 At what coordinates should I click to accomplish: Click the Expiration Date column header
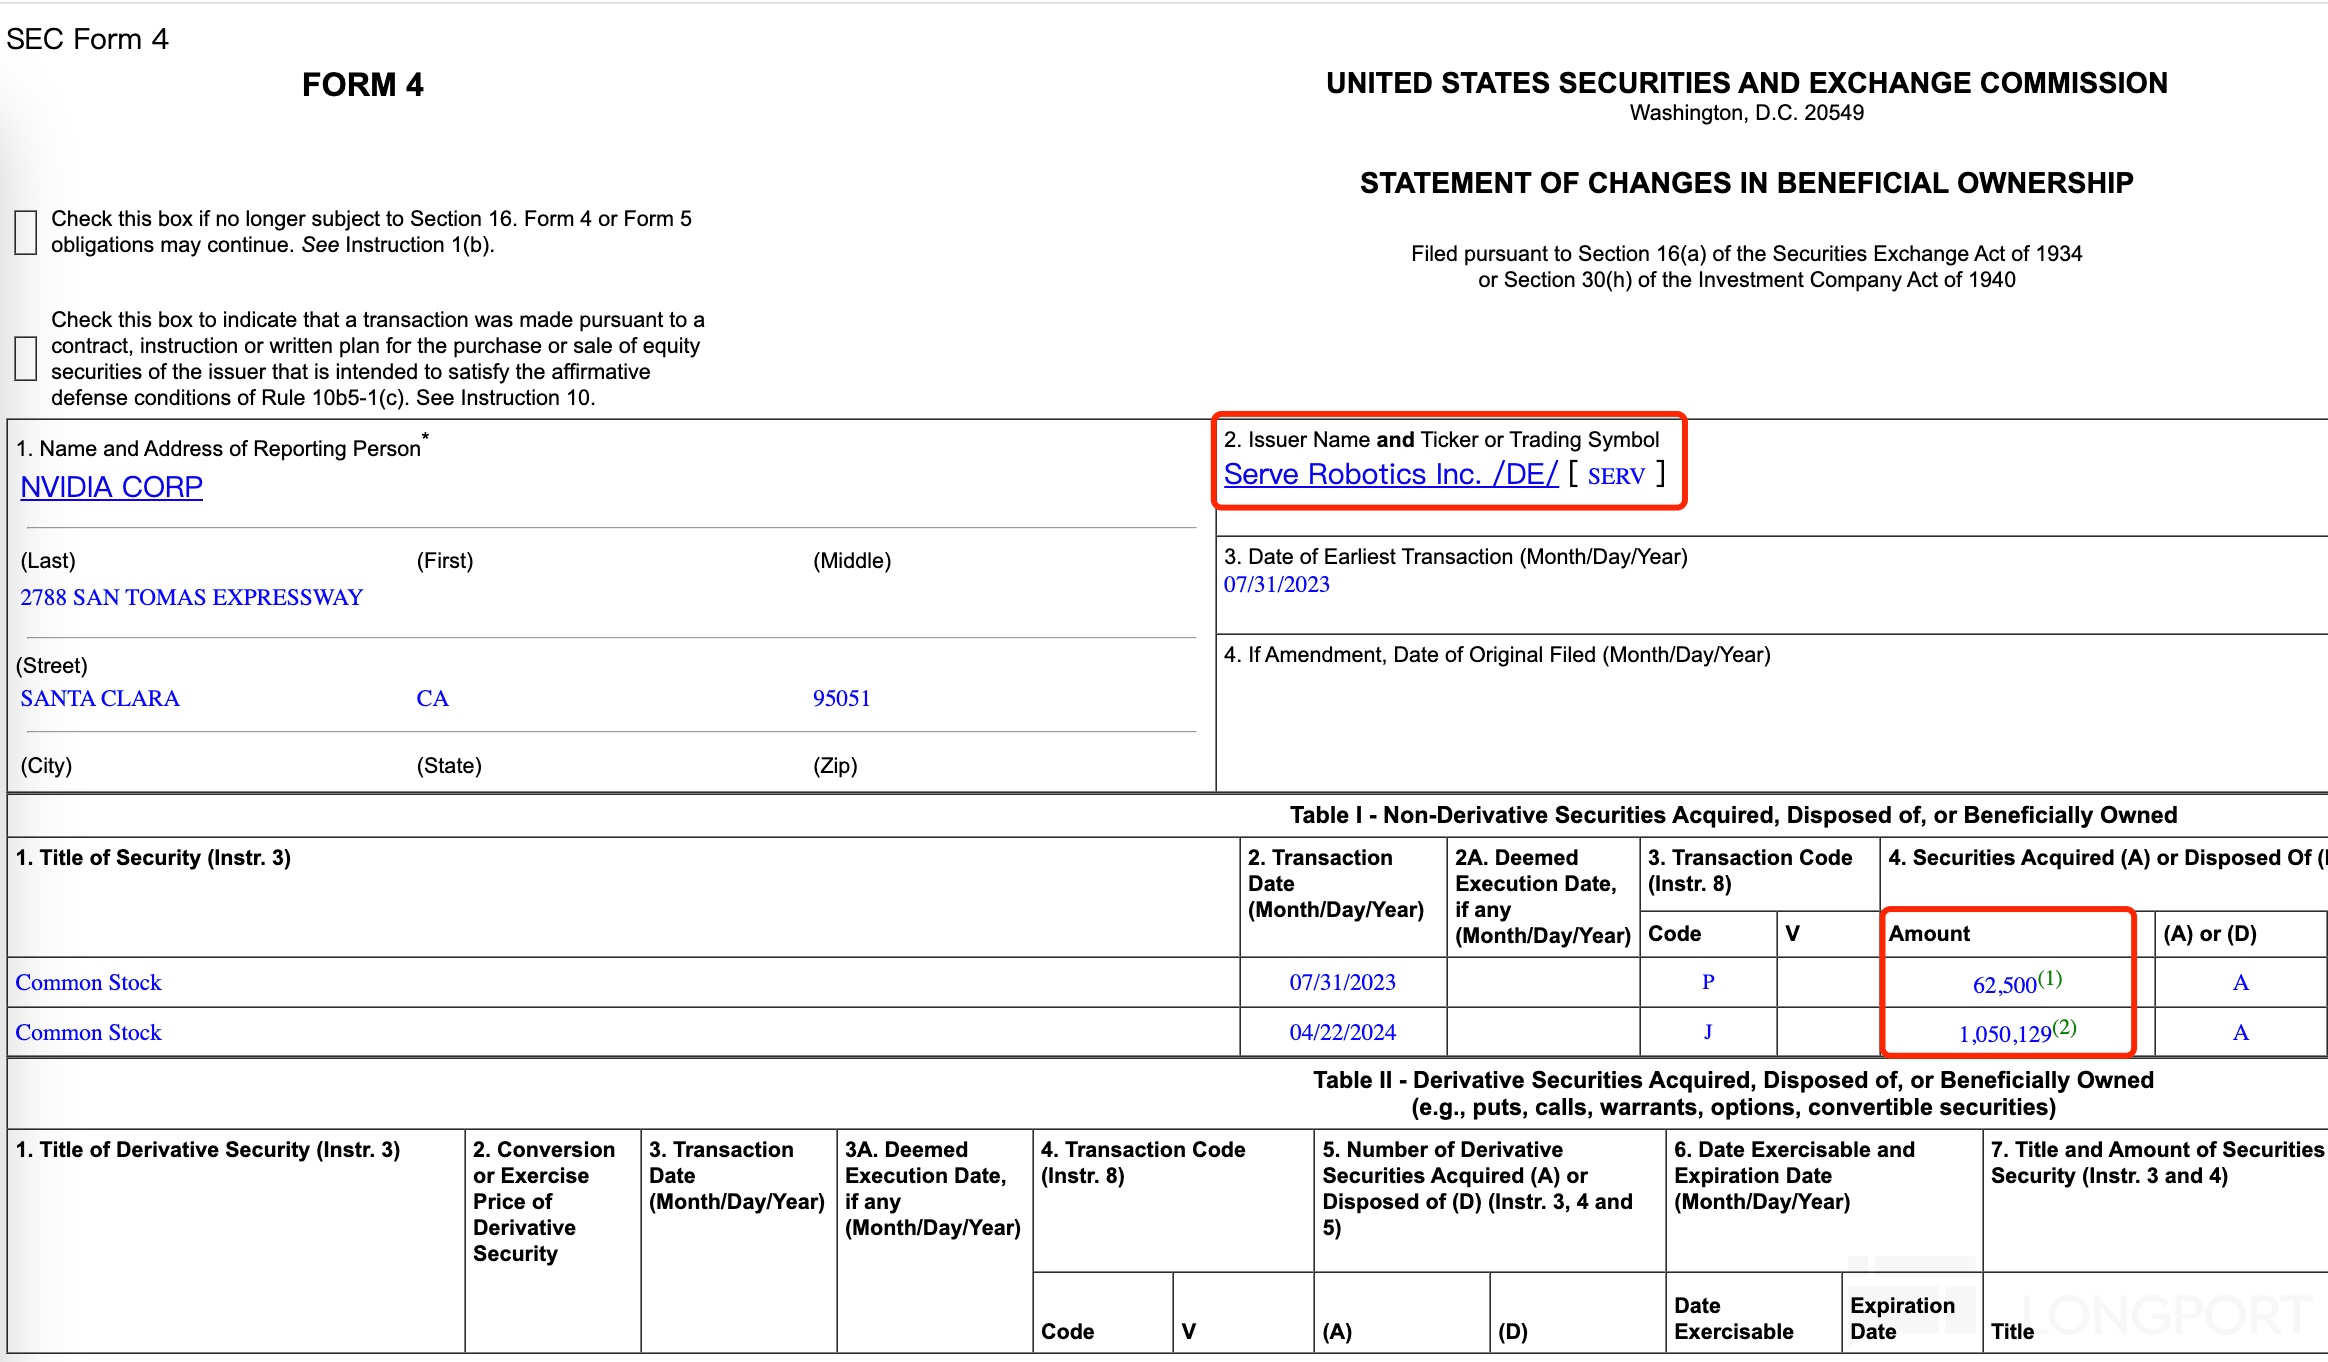click(1902, 1318)
